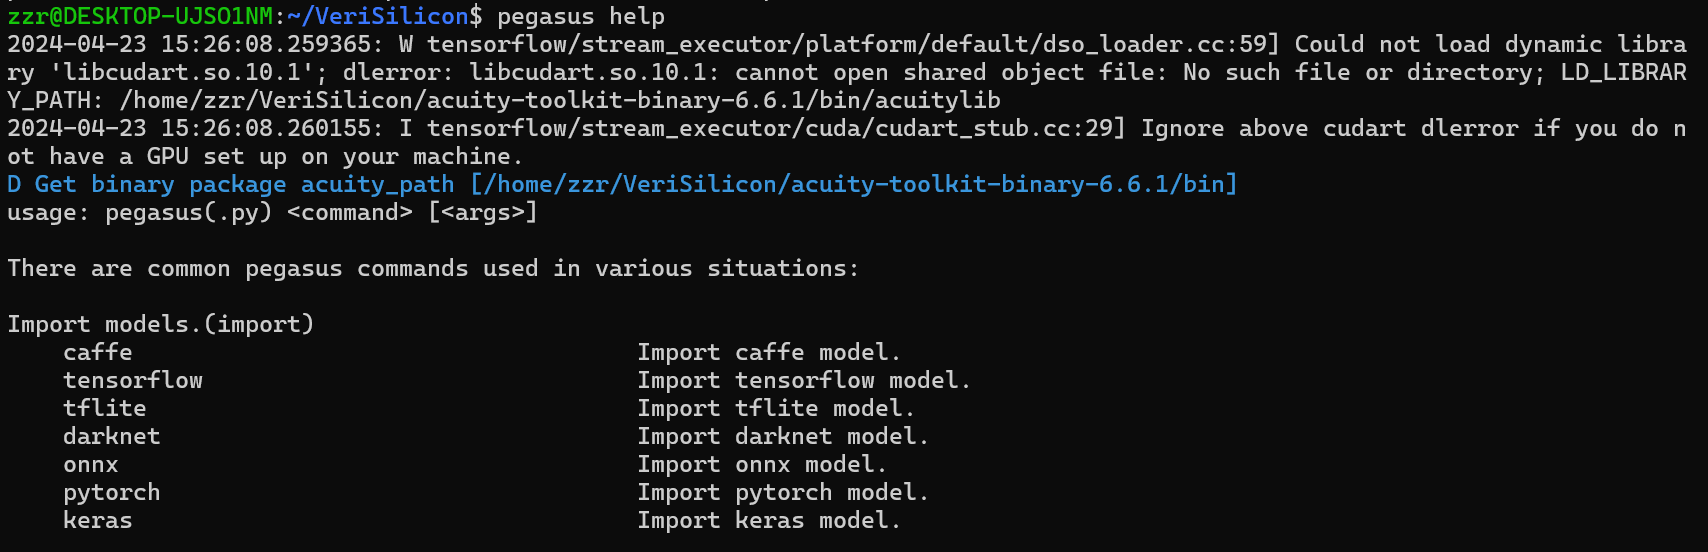Click the blue ~/VeriSilicon path in prompt
This screenshot has height=552, width=1708.
pyautogui.click(x=378, y=16)
